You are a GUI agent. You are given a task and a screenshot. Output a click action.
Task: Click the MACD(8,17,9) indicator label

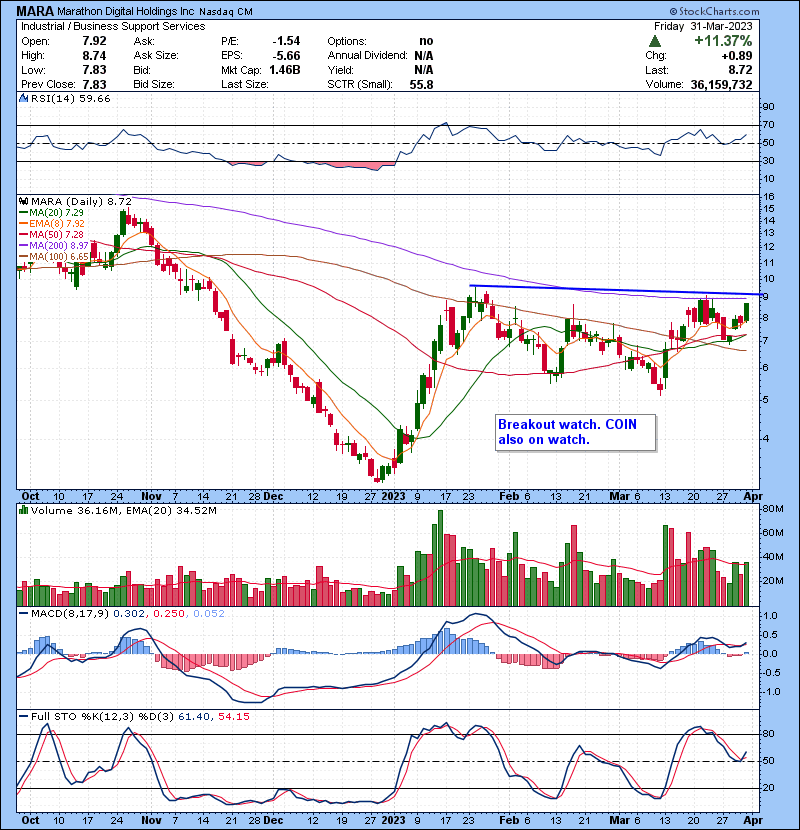(70, 614)
